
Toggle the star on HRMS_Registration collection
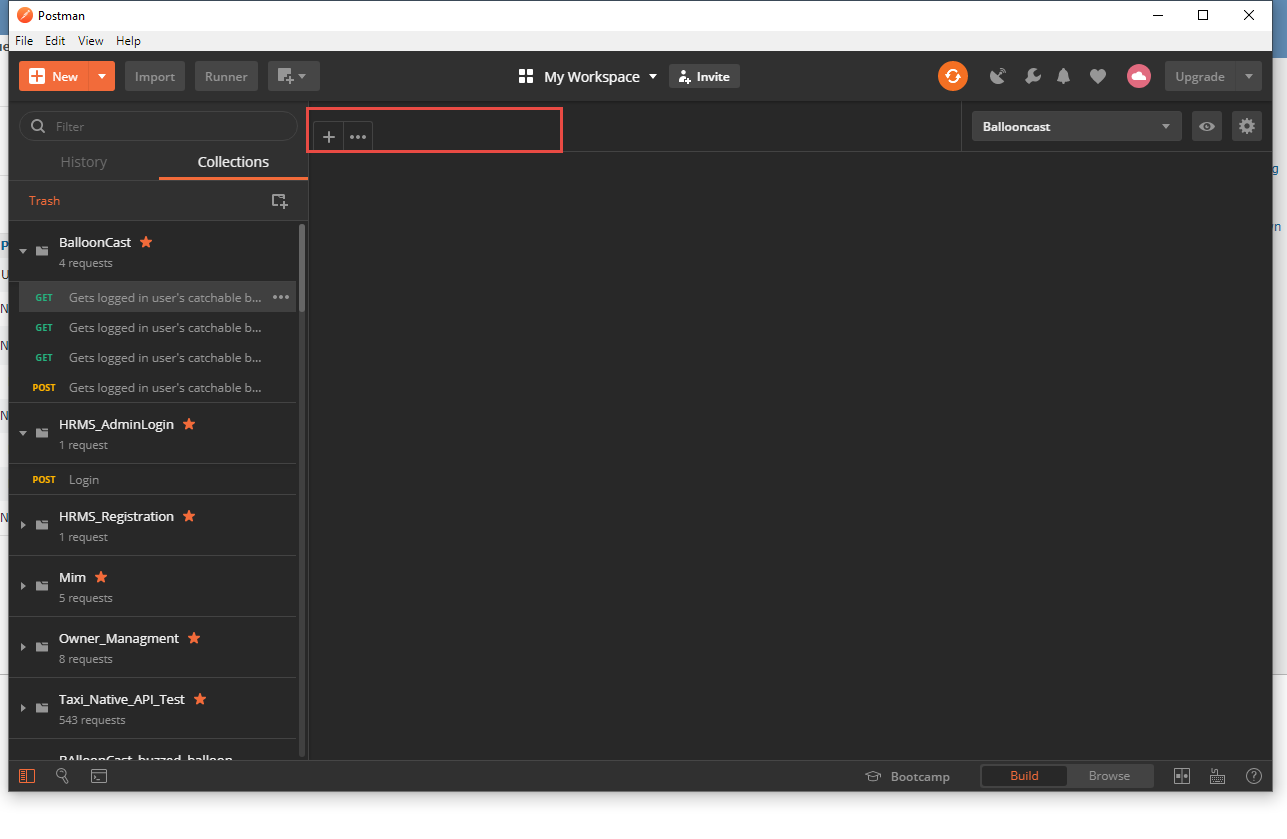click(x=189, y=516)
